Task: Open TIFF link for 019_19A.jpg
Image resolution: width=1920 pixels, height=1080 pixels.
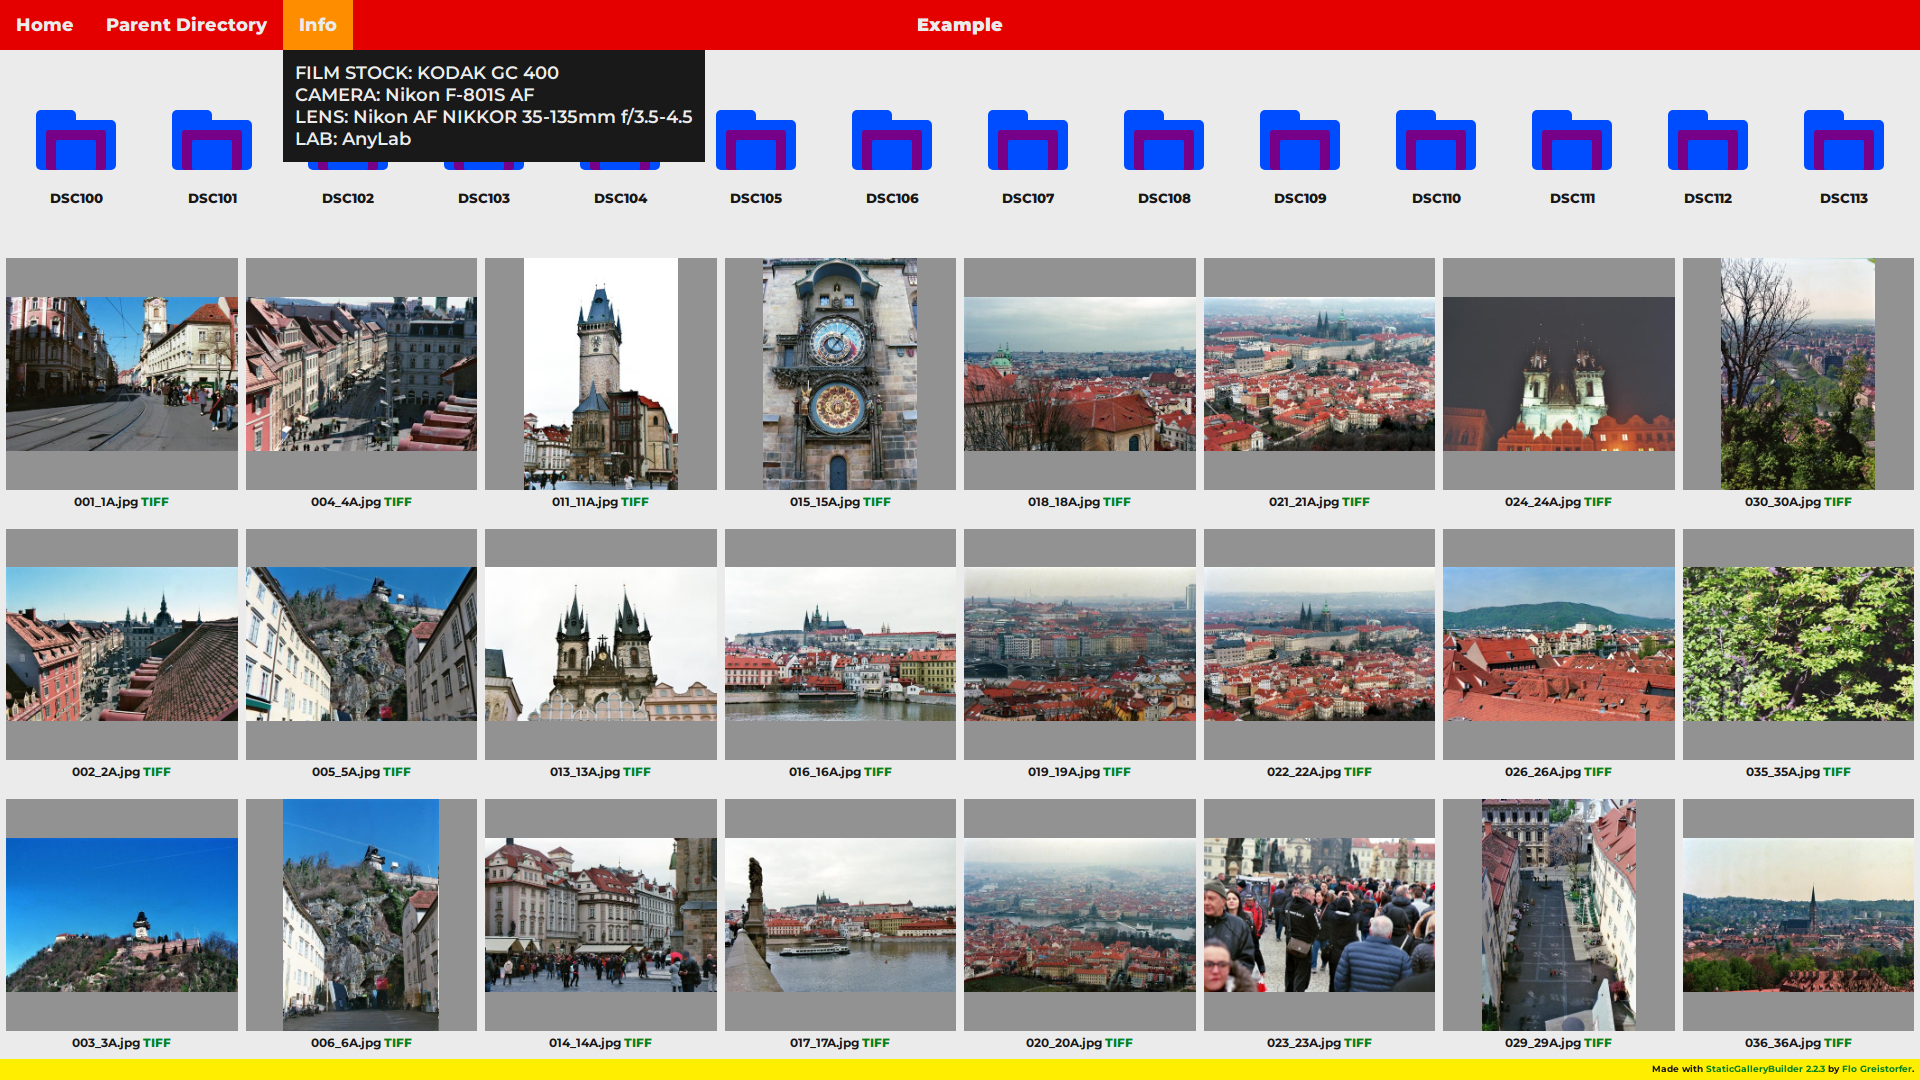Action: coord(1117,772)
